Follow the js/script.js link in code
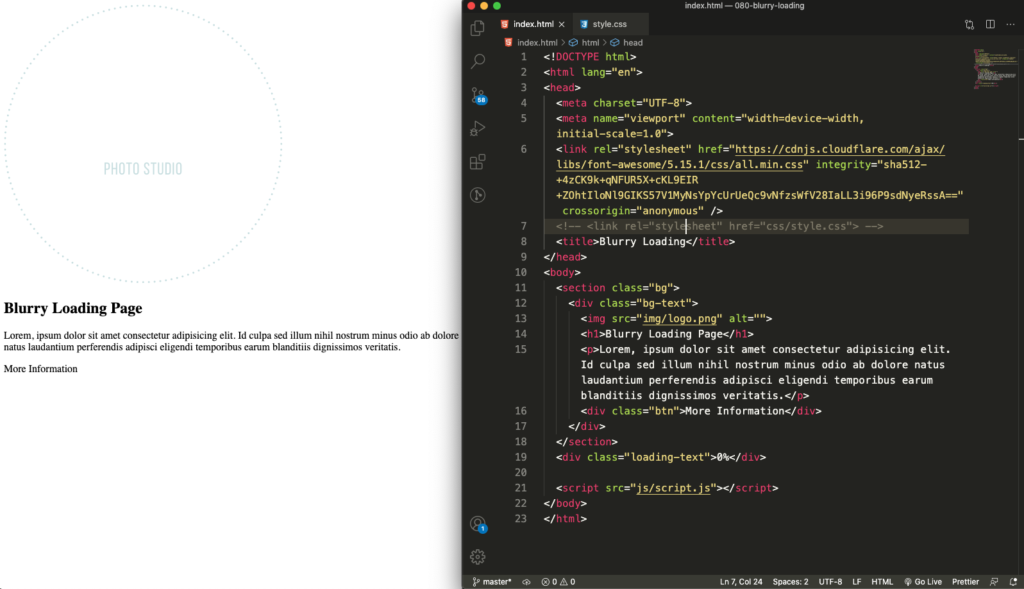The image size is (1024, 589). coord(673,488)
